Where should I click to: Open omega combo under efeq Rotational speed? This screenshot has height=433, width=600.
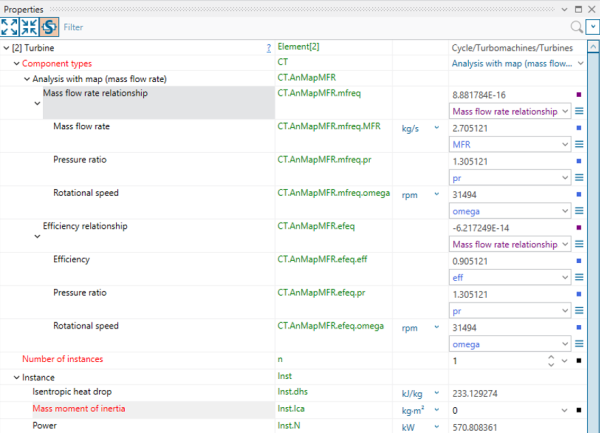point(510,344)
